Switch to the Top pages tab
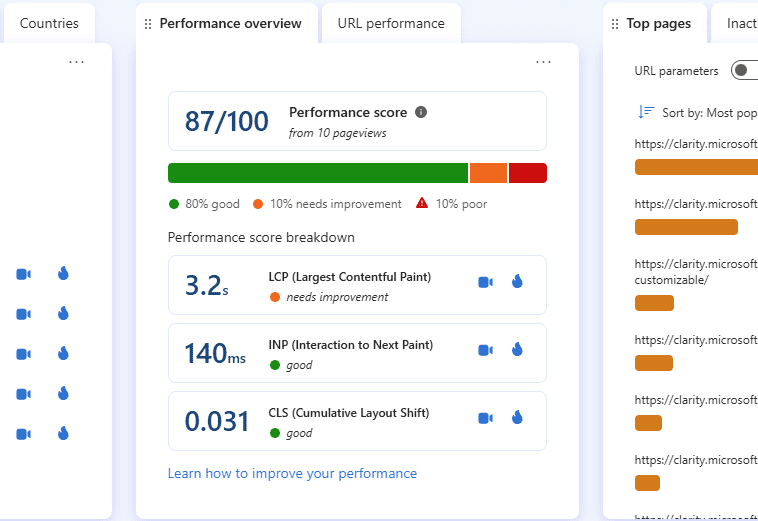Screen dimensions: 758x521 click(x=657, y=24)
